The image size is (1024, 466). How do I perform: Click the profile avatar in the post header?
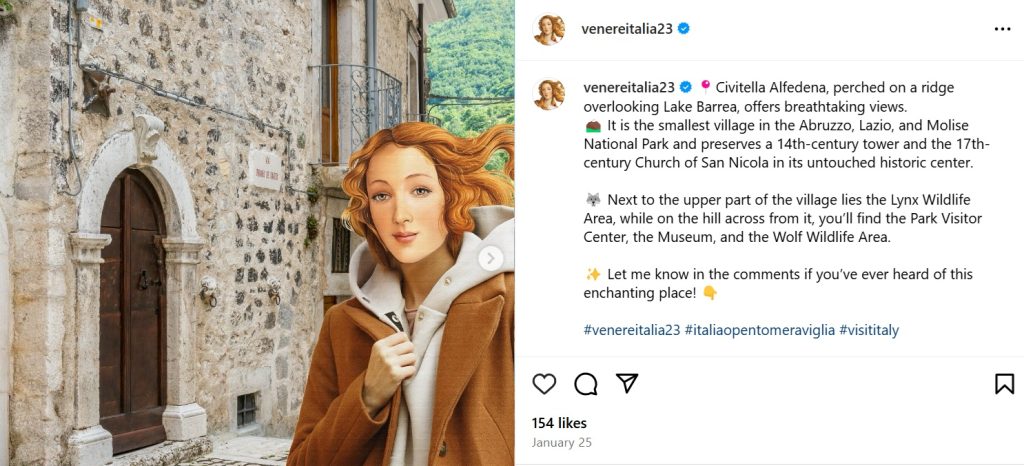point(549,29)
